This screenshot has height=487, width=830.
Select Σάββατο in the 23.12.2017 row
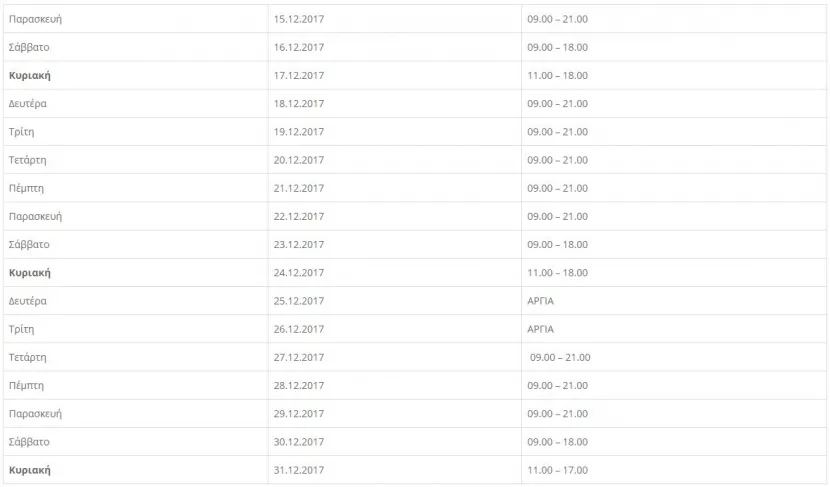[29, 245]
